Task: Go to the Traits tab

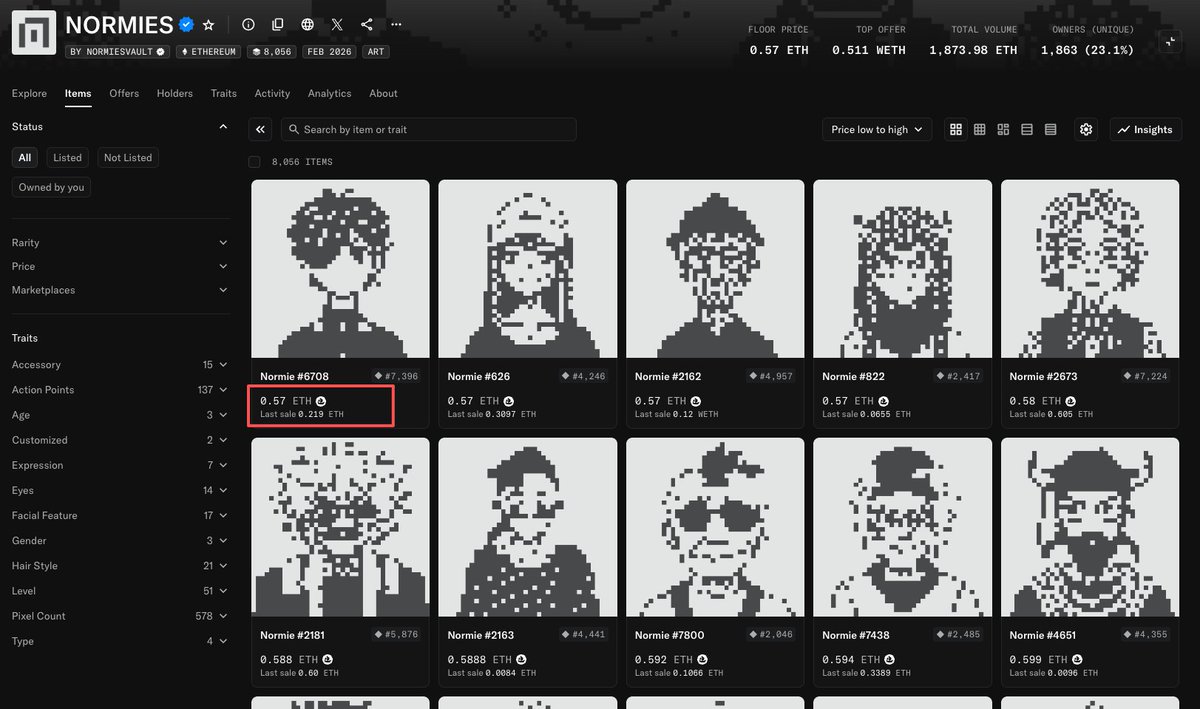Action: tap(224, 93)
